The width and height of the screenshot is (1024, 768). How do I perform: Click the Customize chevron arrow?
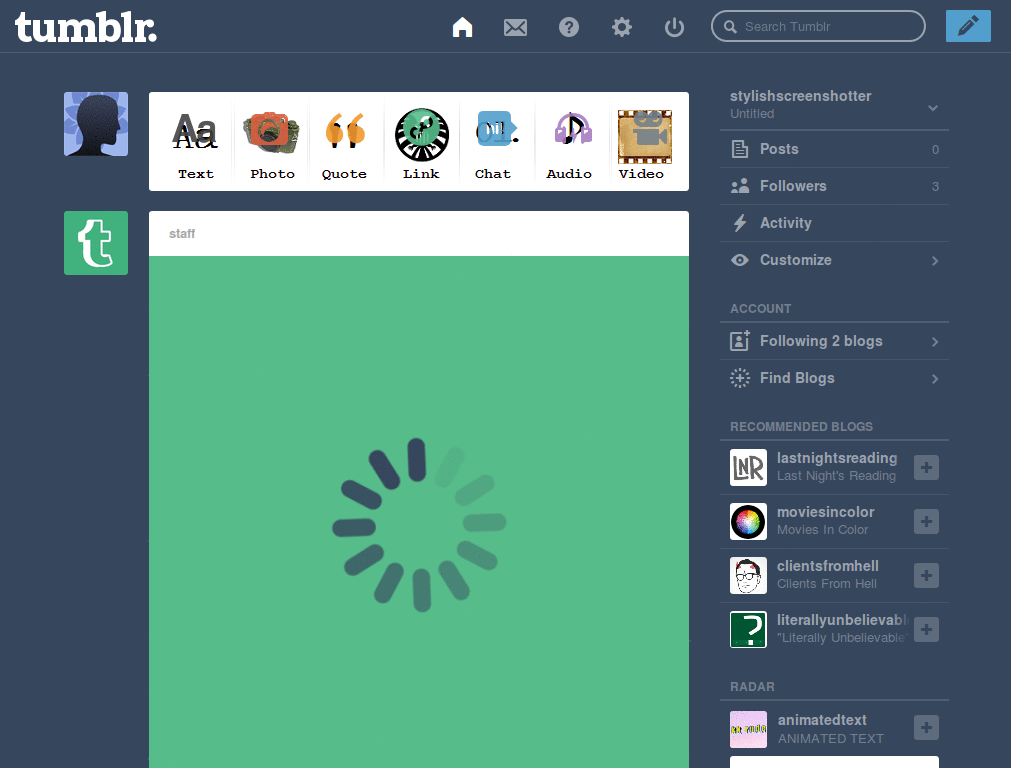[935, 261]
